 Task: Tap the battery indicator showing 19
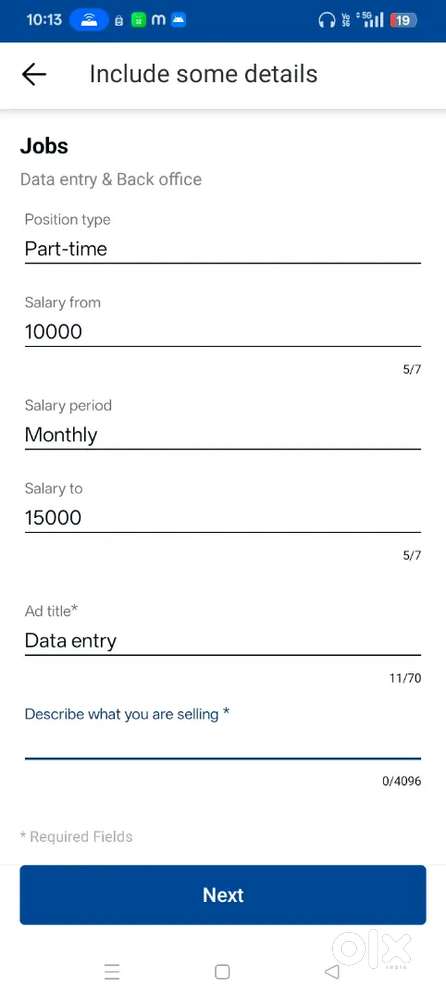pos(403,20)
